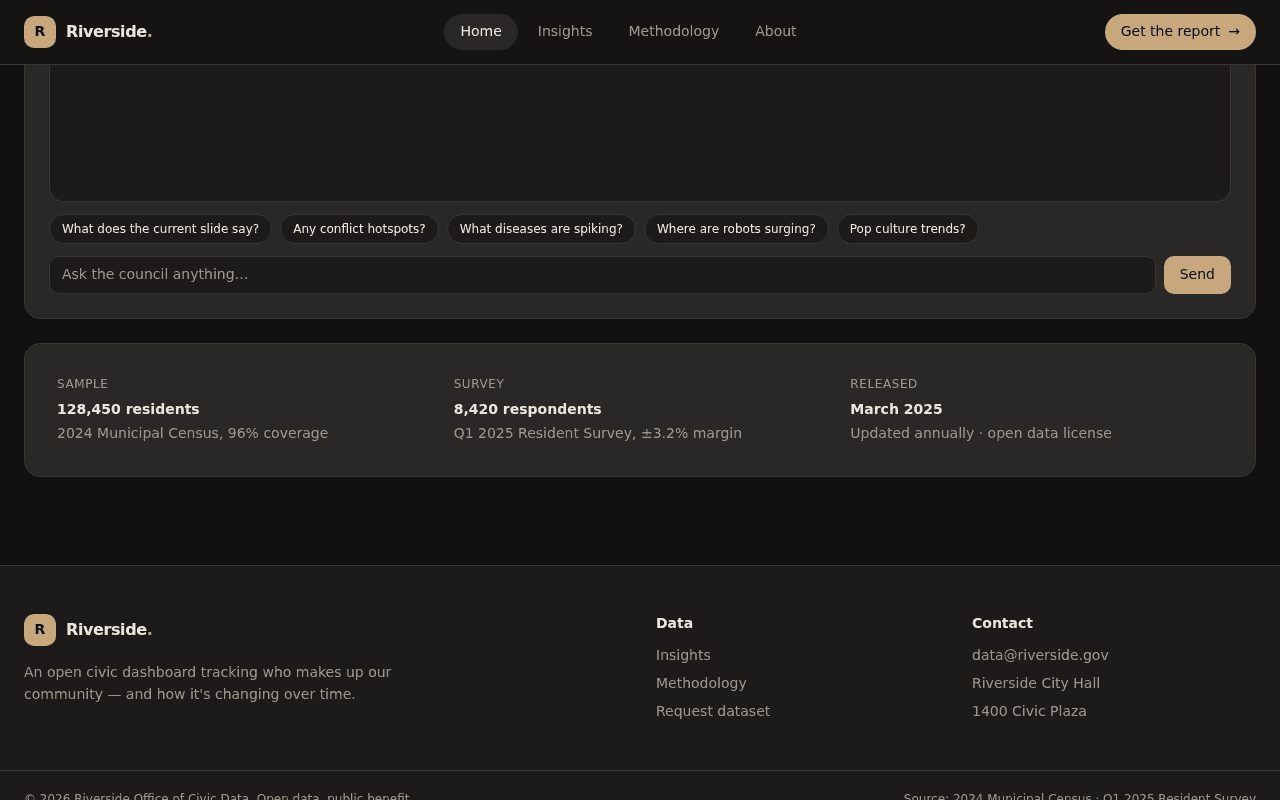Select 'Where are robots surging?' chip

coord(736,229)
